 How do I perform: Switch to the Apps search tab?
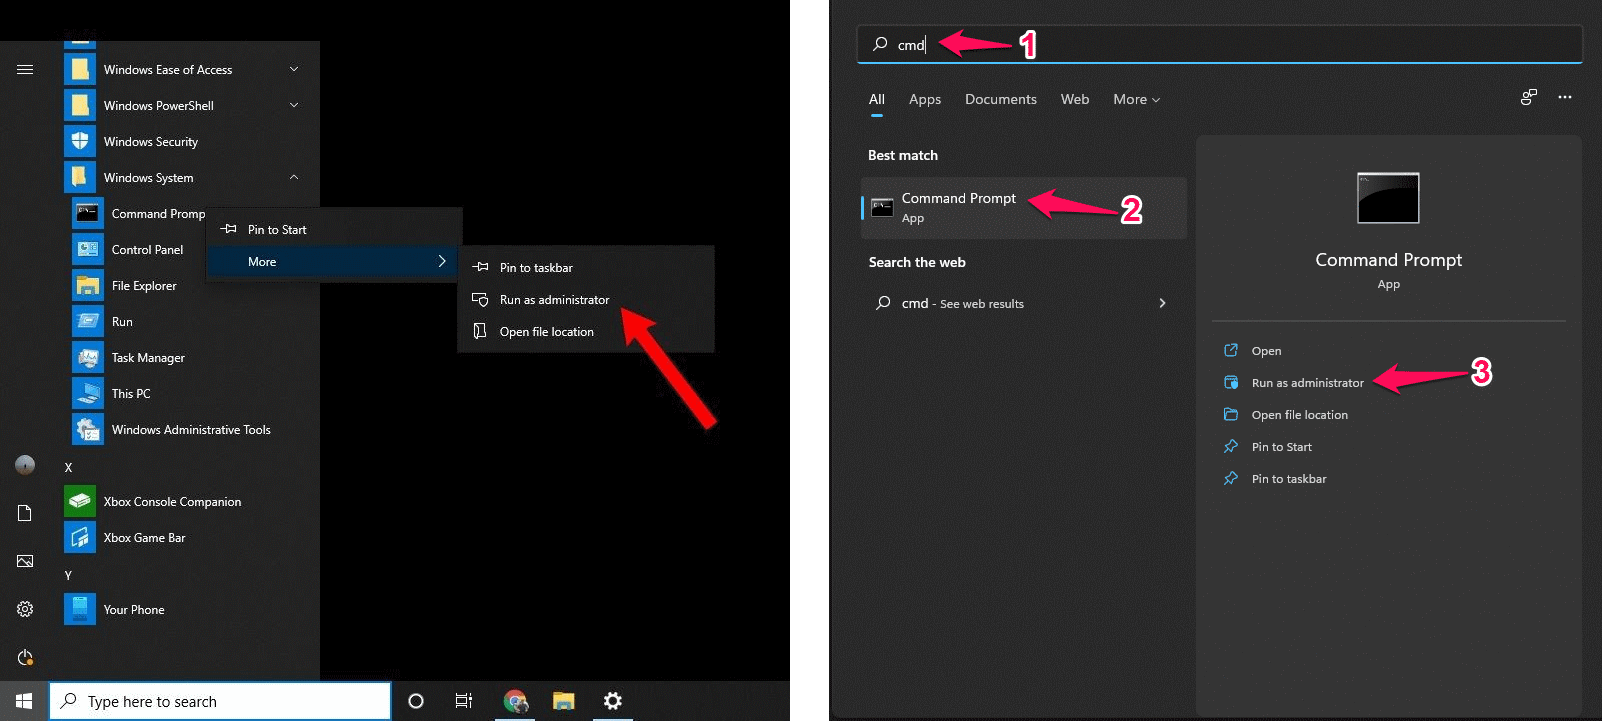pyautogui.click(x=924, y=100)
